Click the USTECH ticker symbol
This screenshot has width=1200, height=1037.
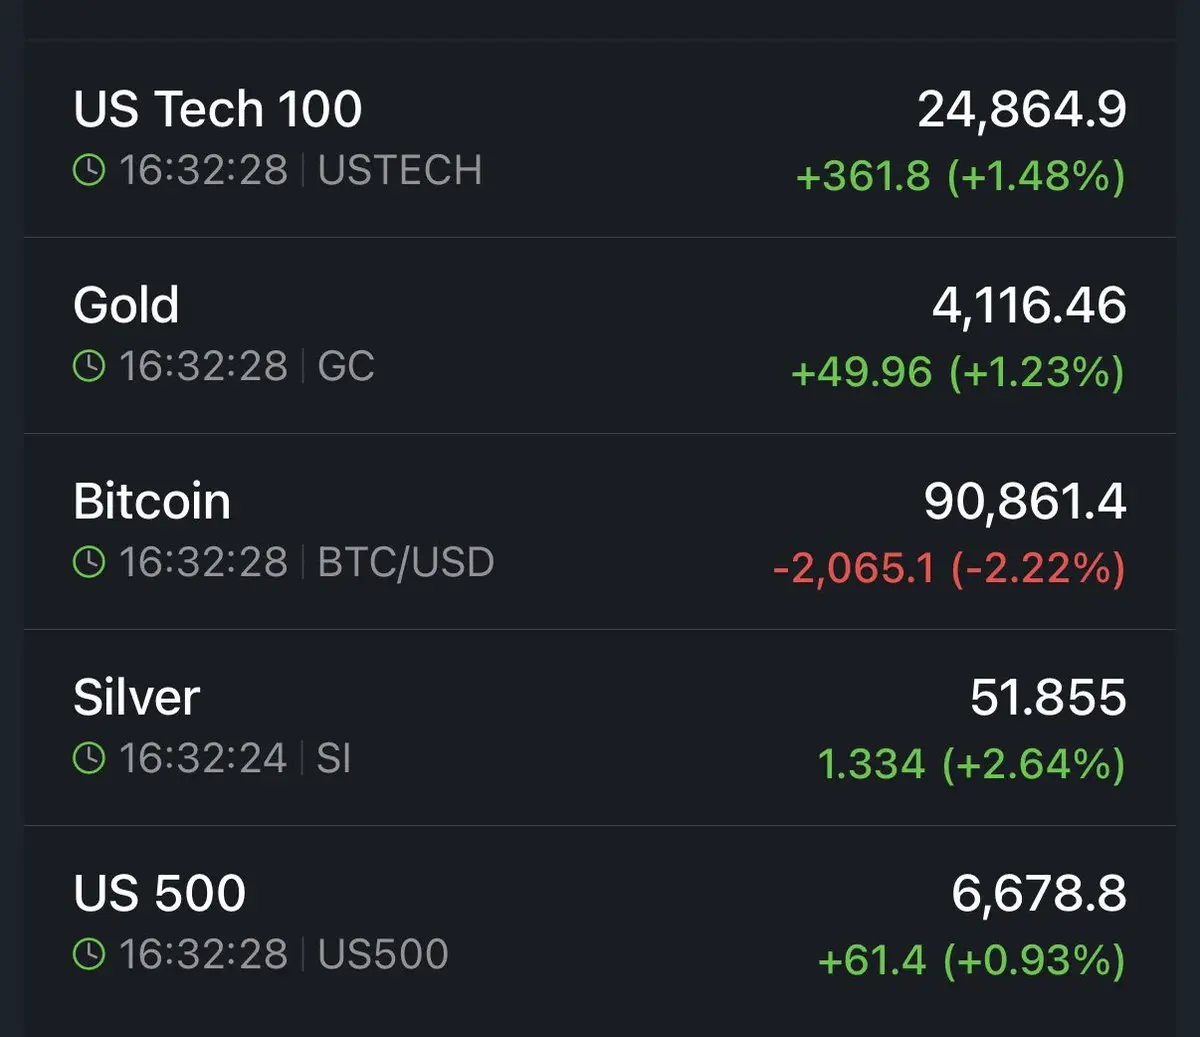pos(399,171)
